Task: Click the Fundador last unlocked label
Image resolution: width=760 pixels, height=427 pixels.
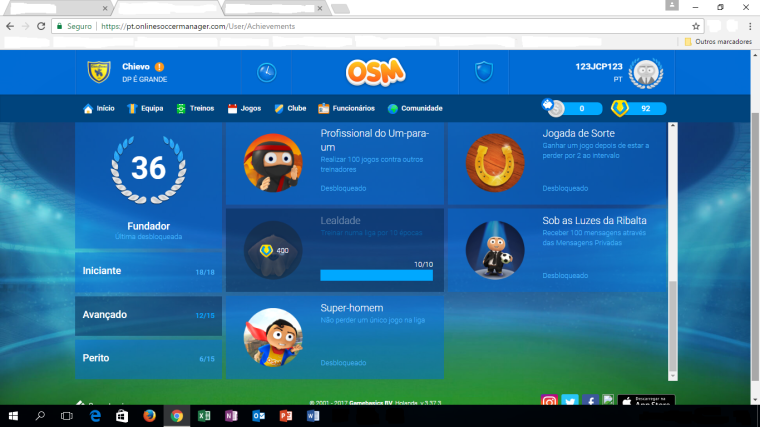Action: click(x=148, y=231)
